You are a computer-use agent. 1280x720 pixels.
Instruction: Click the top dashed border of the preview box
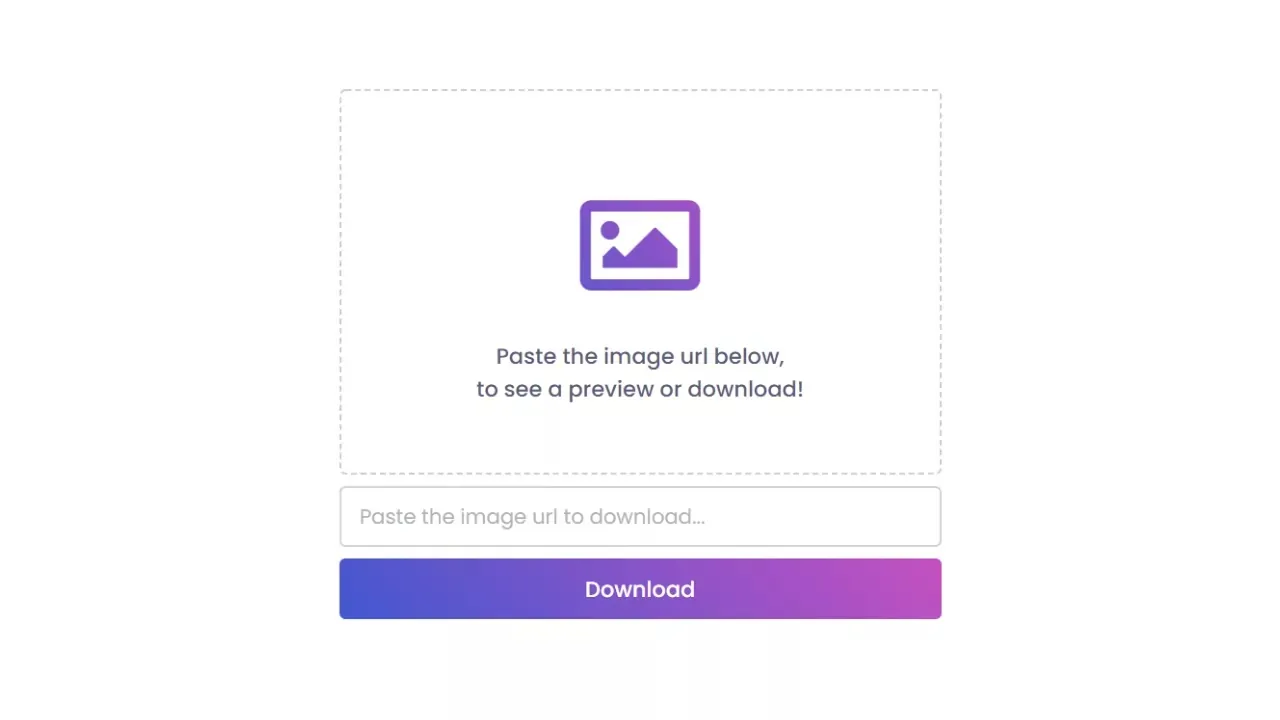click(x=640, y=90)
